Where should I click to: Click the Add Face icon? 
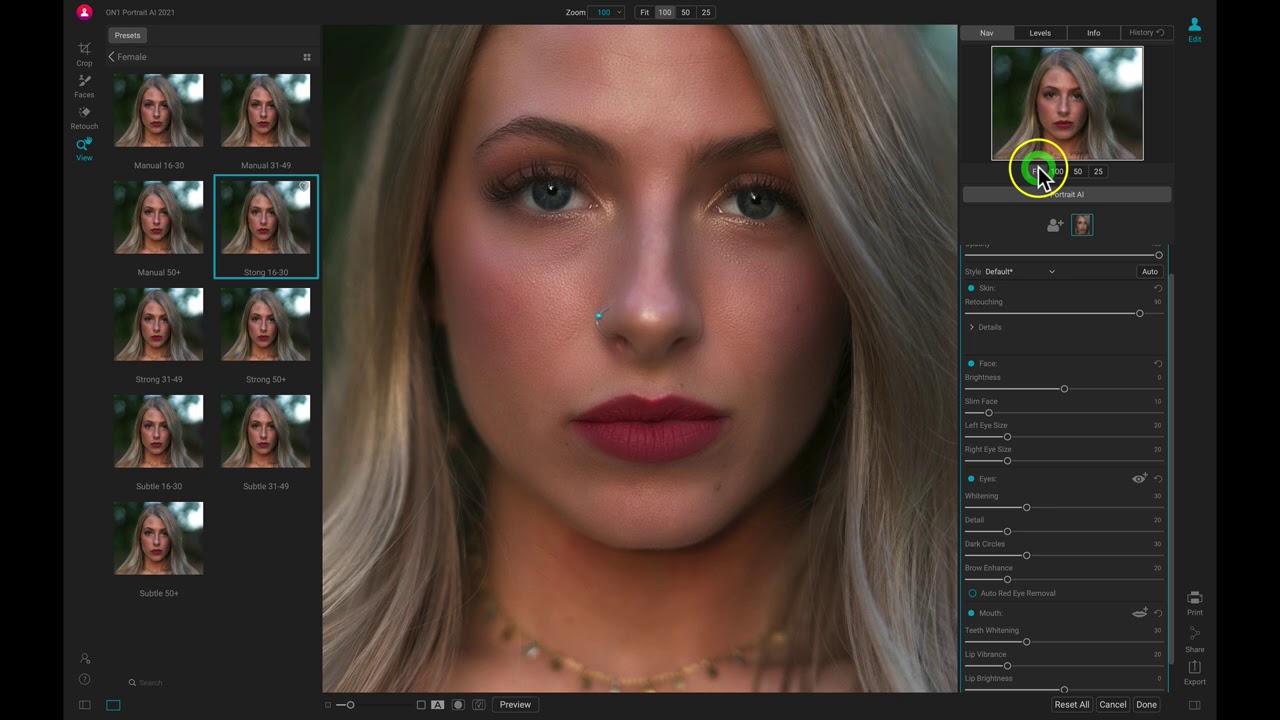coord(1055,225)
